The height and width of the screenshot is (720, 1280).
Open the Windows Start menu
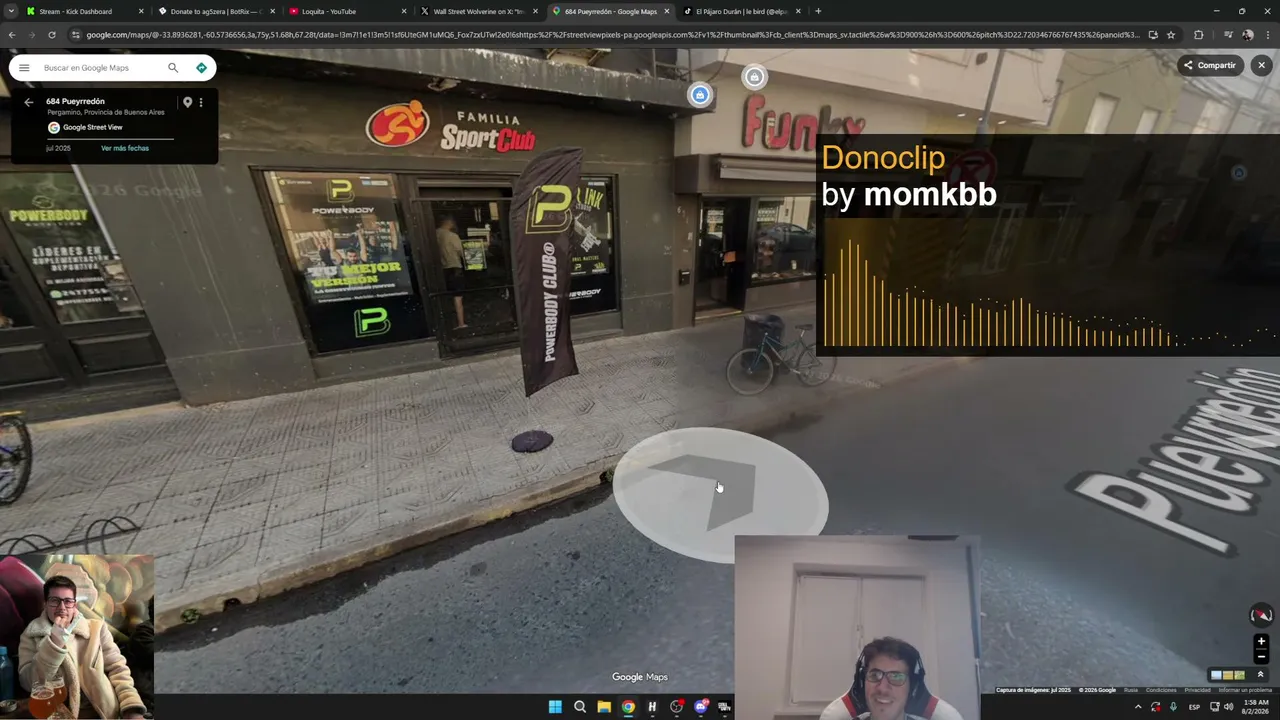tap(555, 707)
